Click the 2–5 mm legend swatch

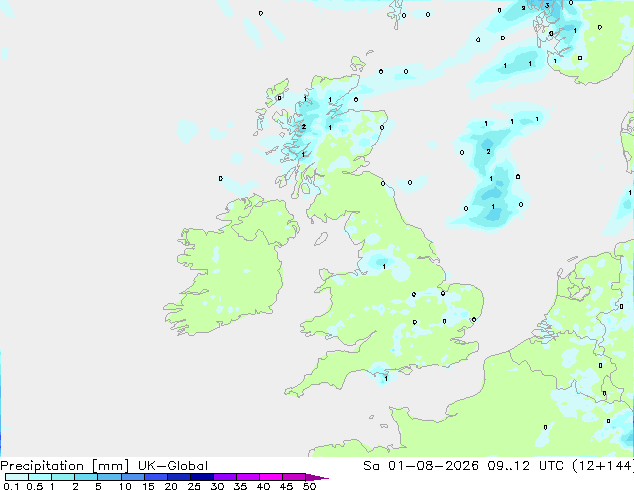[x=86, y=477]
